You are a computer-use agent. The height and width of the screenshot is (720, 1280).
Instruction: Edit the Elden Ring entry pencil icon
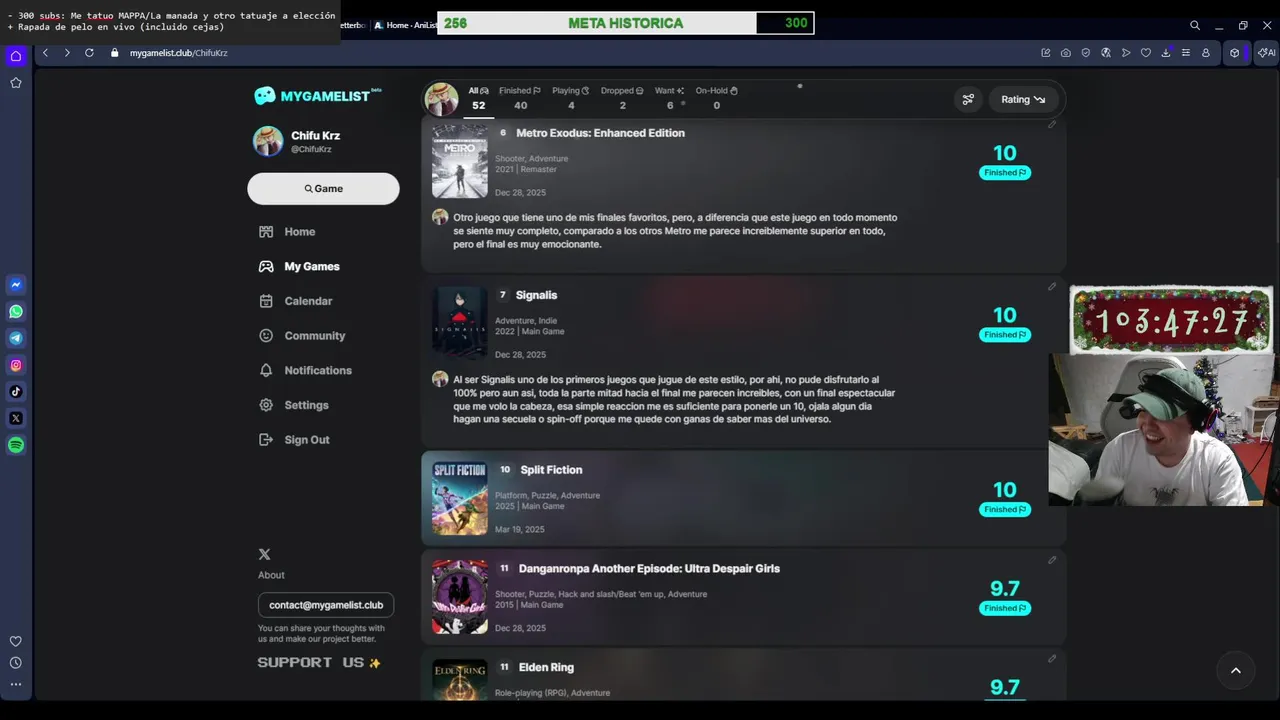(1052, 659)
